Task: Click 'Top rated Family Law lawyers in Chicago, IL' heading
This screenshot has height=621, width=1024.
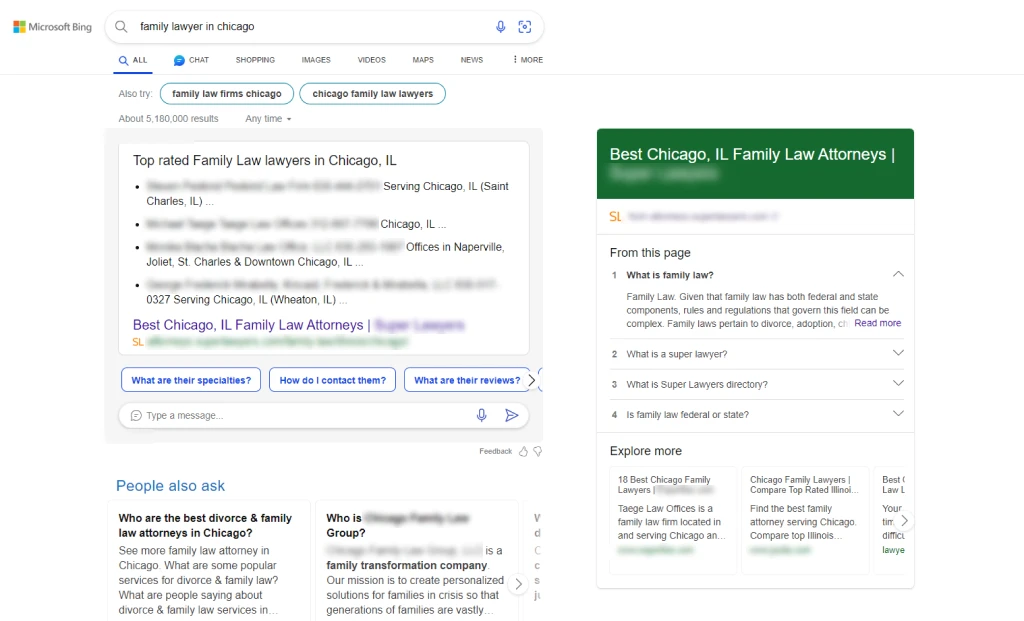Action: click(x=264, y=161)
